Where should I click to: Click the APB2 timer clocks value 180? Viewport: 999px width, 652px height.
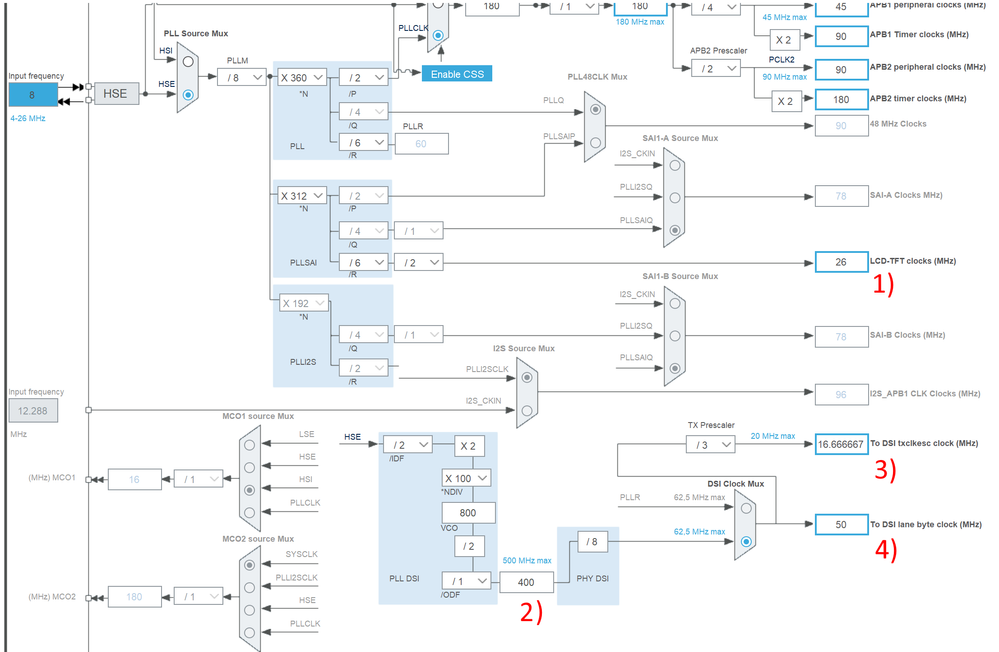coord(841,99)
